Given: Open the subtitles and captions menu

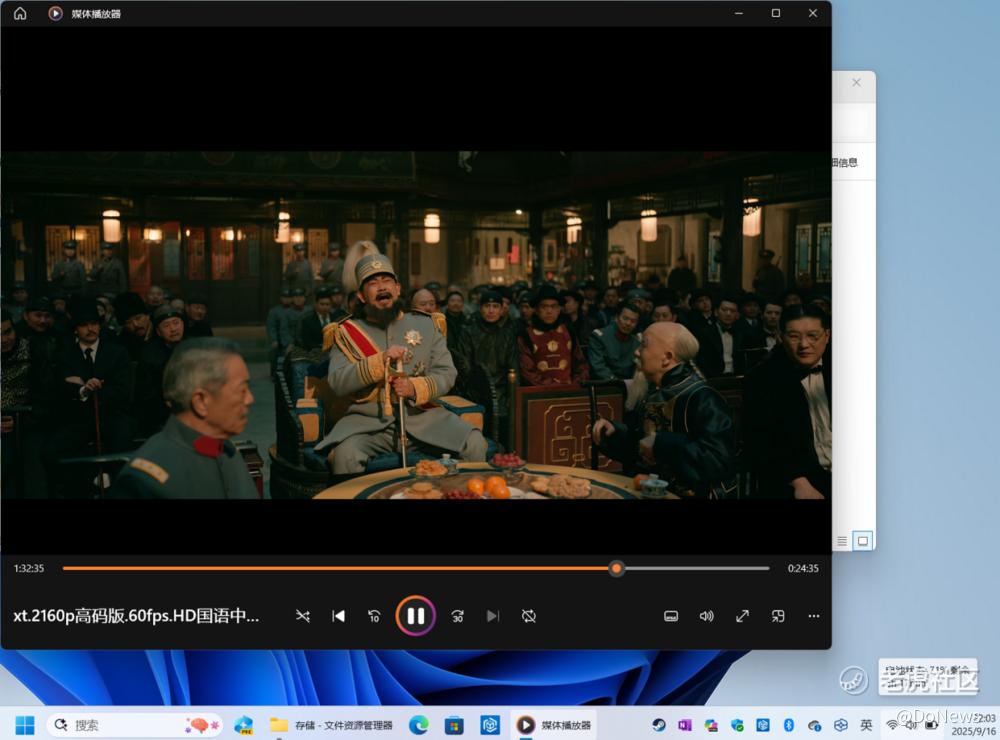Looking at the screenshot, I should [x=671, y=616].
